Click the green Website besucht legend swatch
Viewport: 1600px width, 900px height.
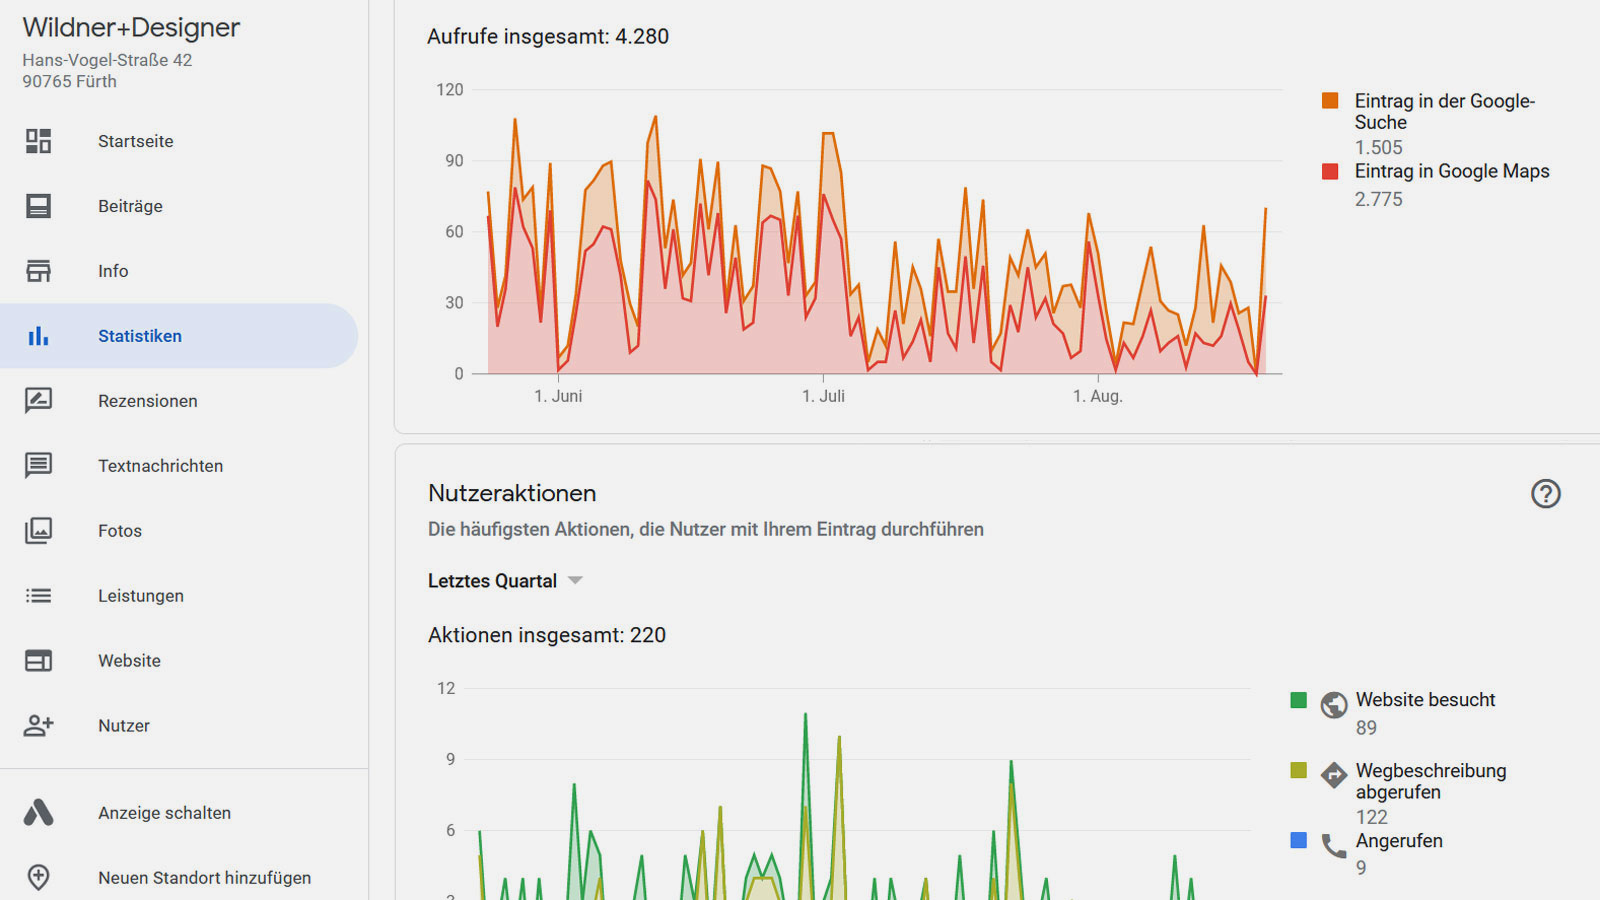[x=1299, y=700]
